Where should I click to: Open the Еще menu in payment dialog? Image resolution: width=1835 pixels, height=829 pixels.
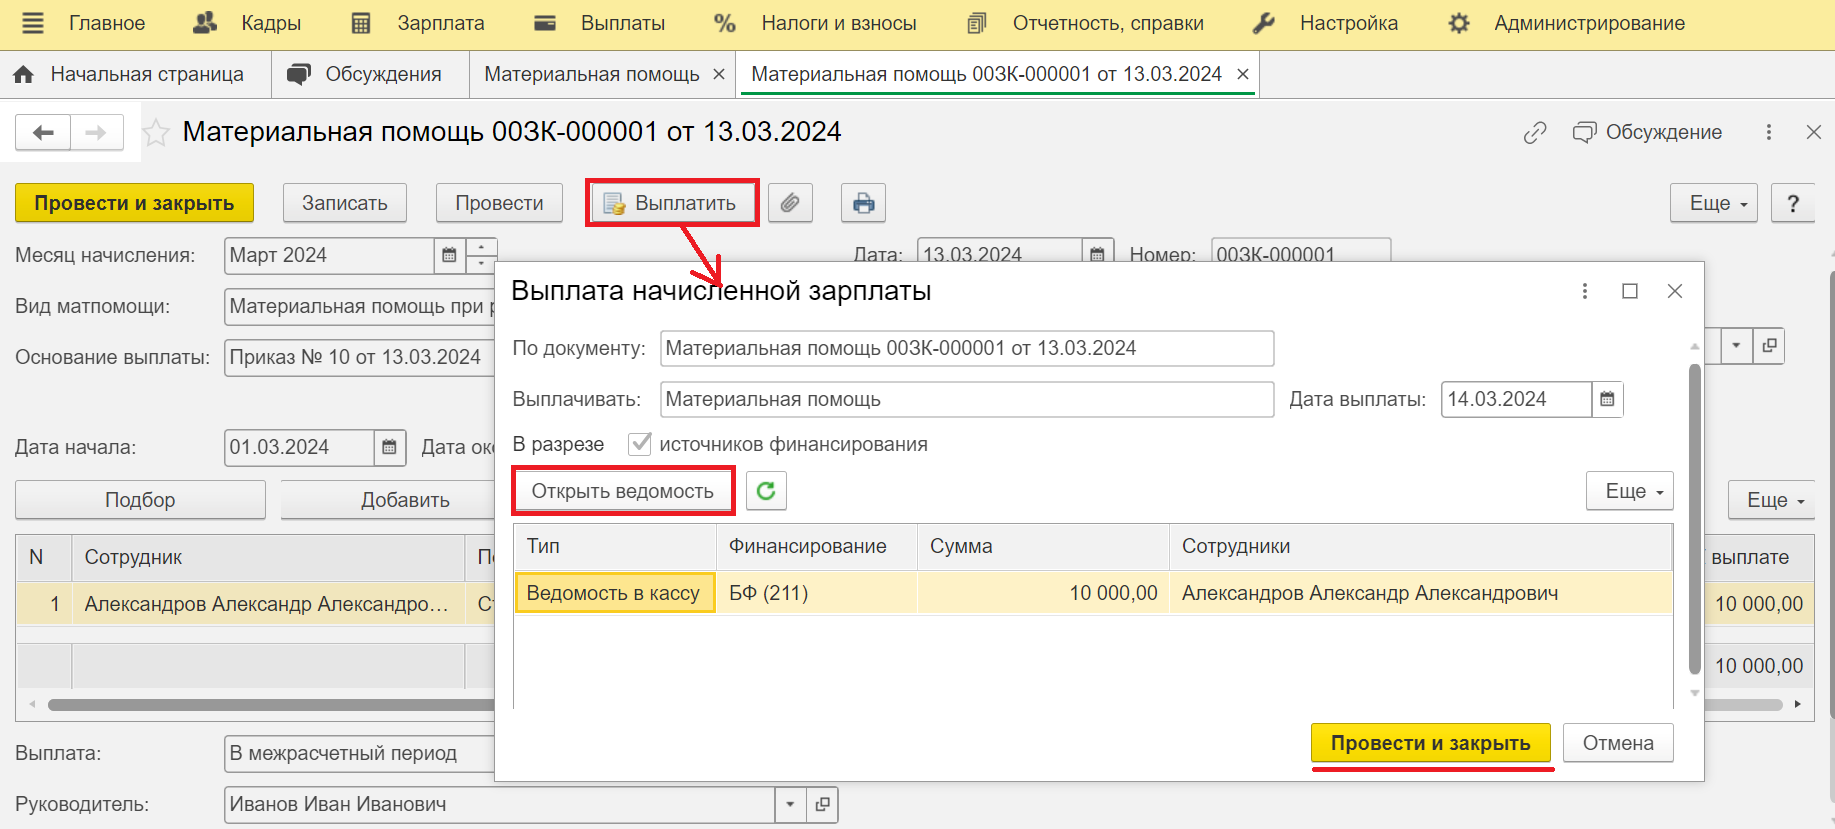1629,491
